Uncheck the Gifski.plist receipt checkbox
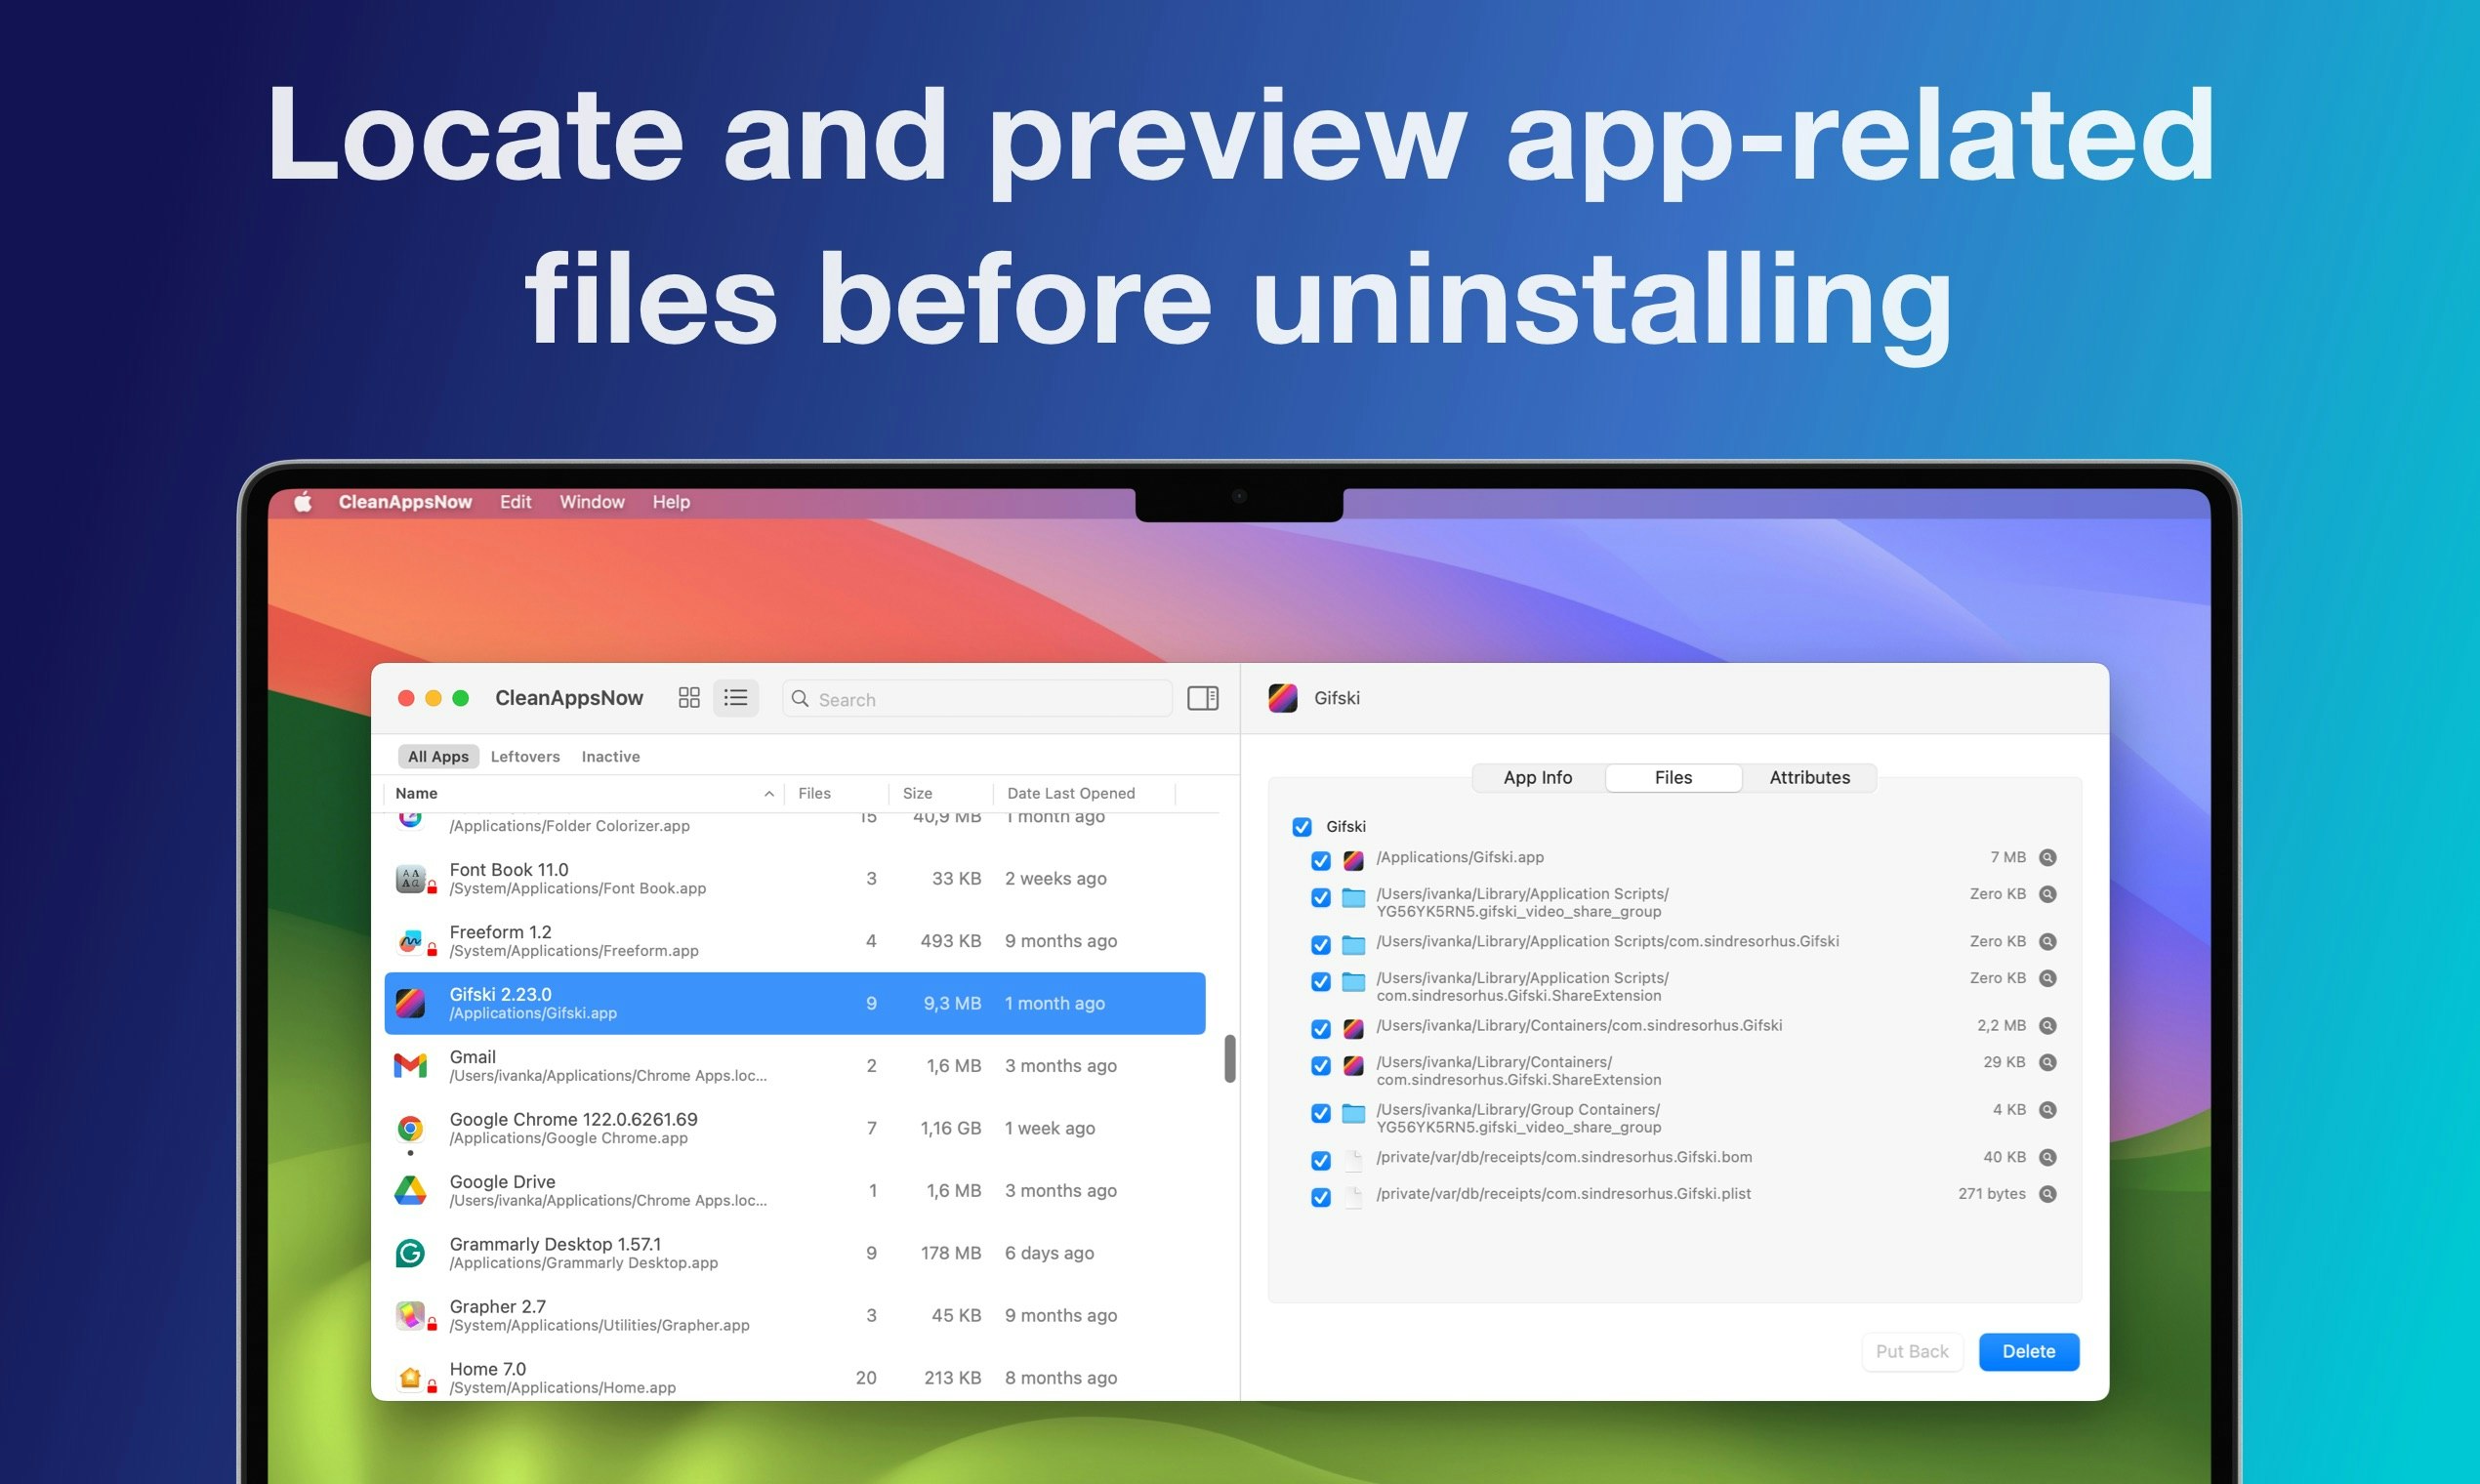Screen dimensions: 2480x1484 (x=1321, y=1198)
